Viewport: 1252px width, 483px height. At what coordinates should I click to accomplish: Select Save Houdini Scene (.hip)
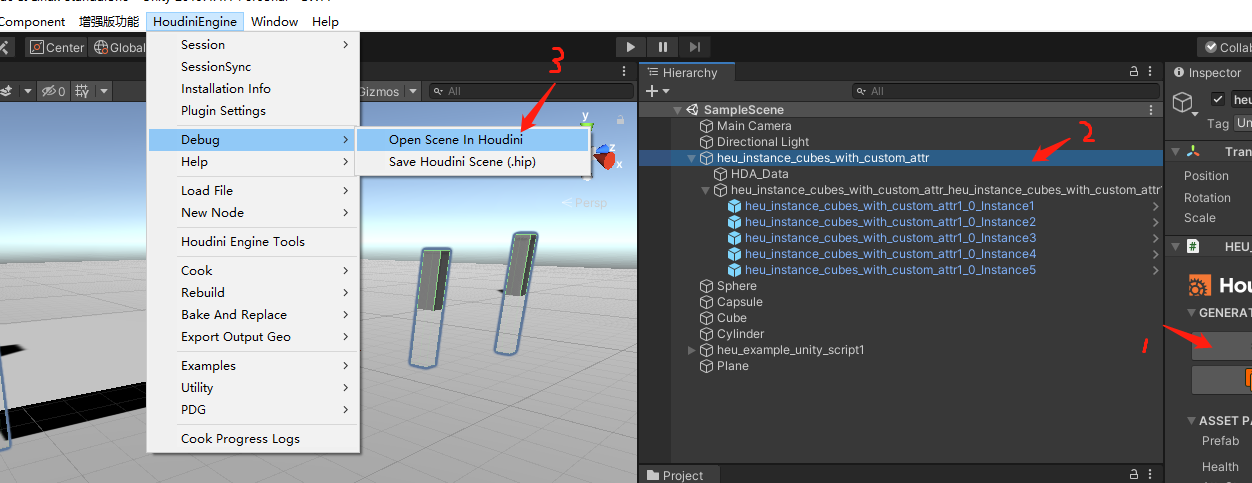point(473,162)
